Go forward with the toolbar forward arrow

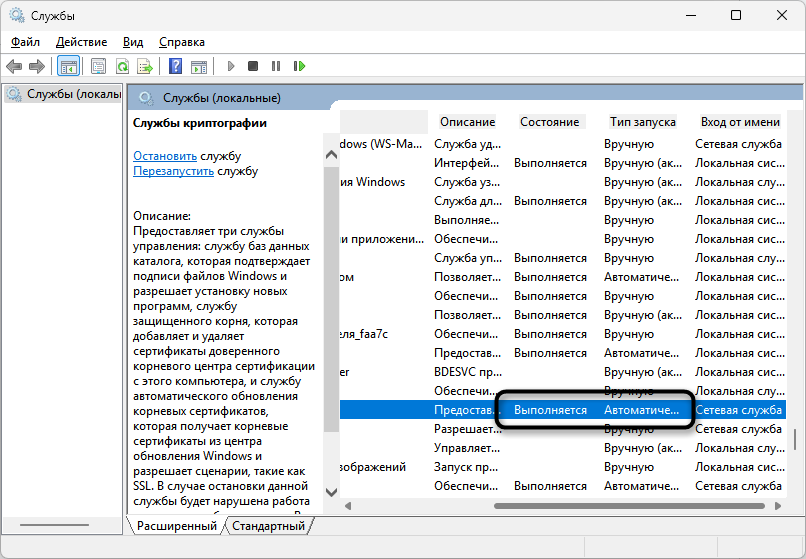(x=37, y=66)
